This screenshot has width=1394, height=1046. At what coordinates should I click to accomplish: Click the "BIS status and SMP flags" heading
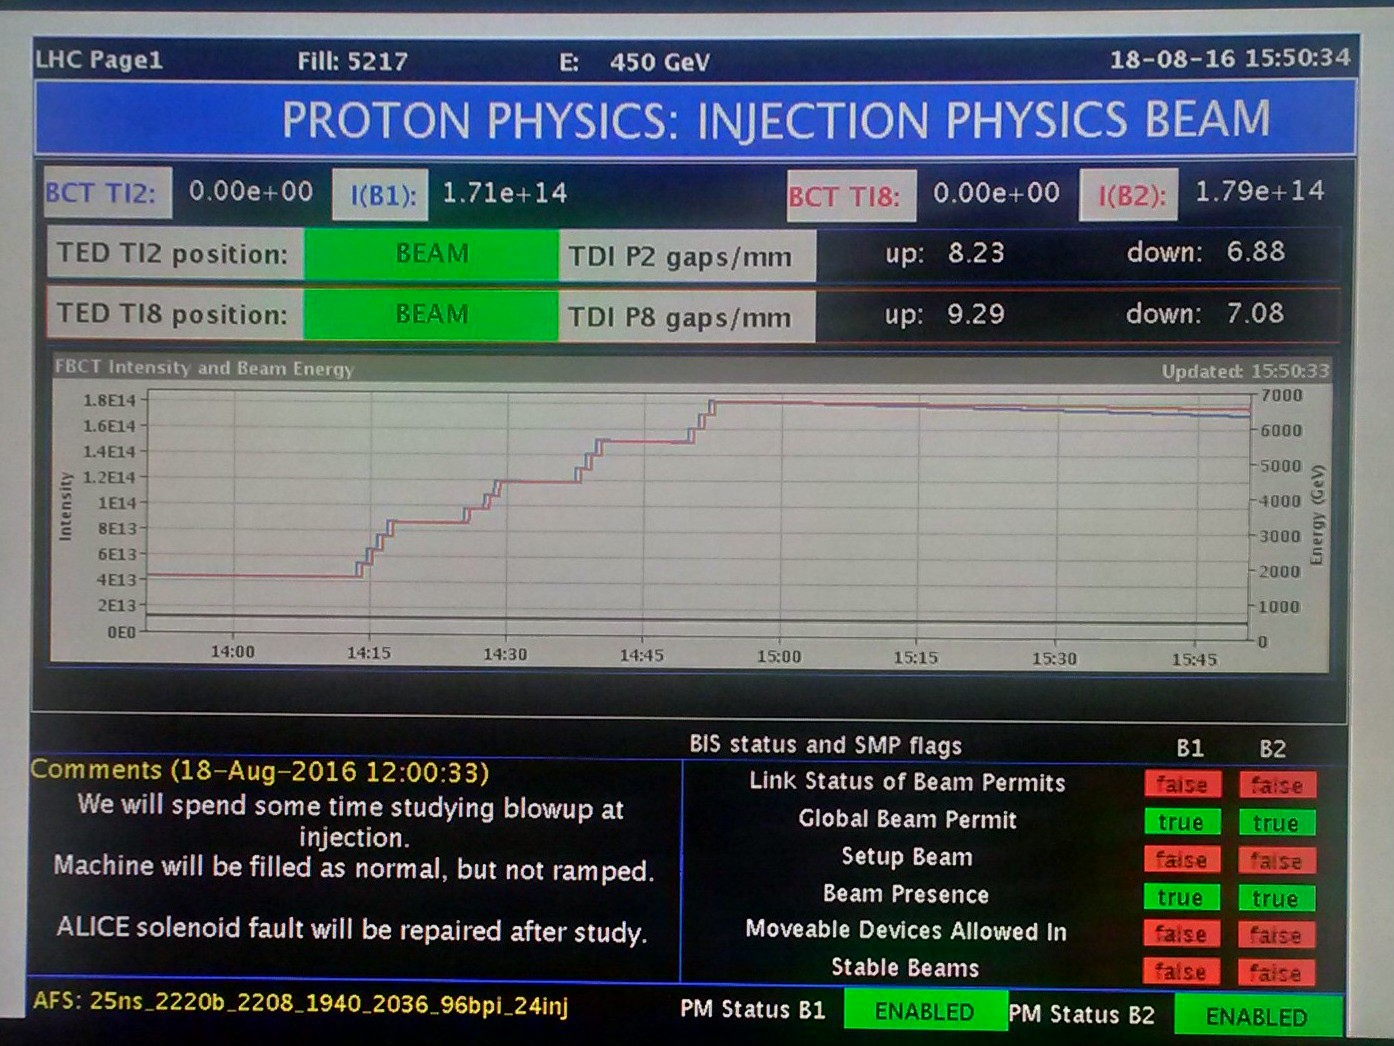coord(826,745)
